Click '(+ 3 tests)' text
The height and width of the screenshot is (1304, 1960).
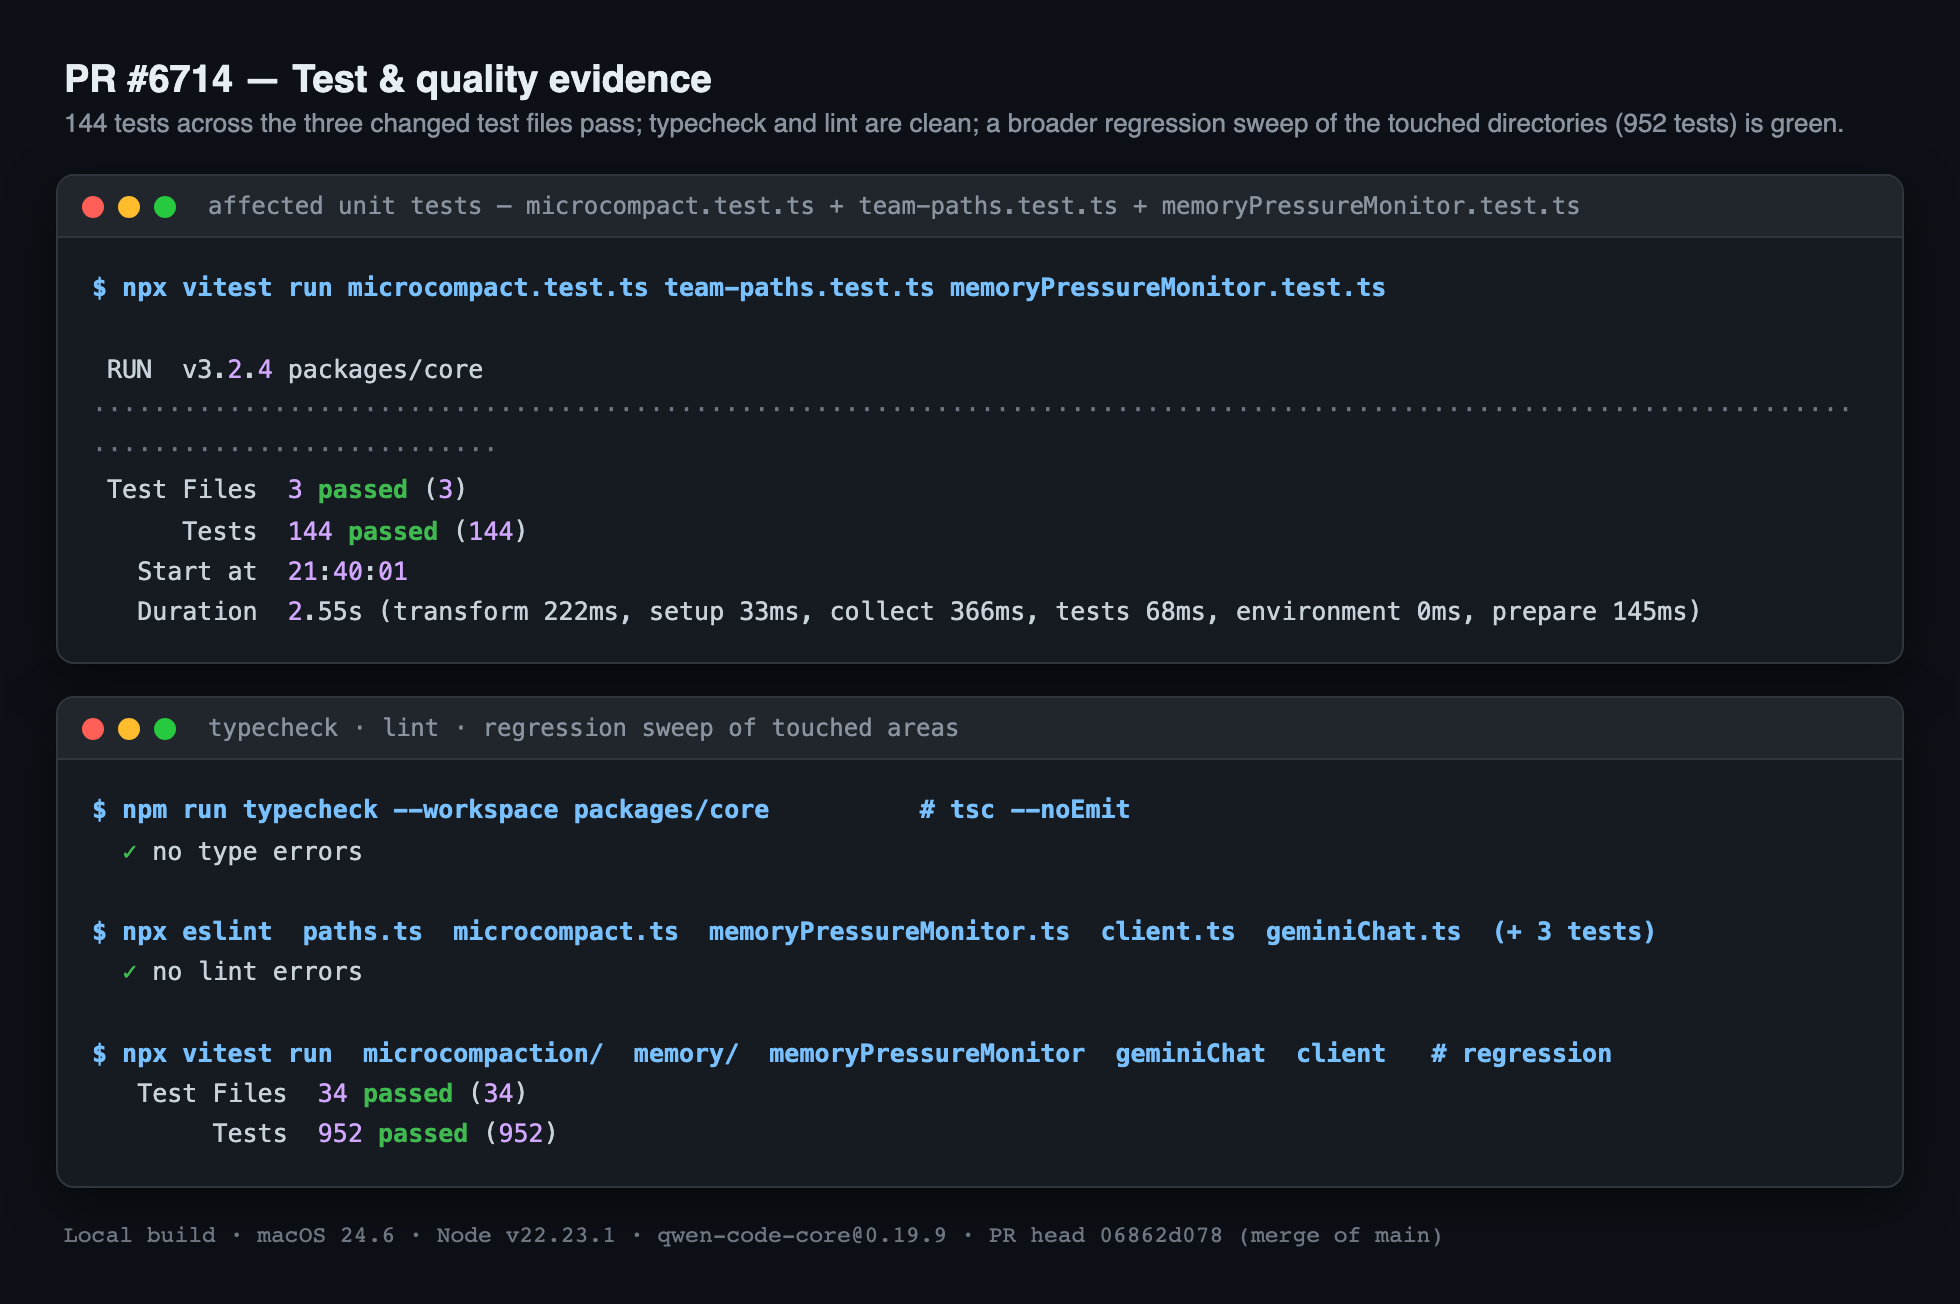tap(1574, 932)
